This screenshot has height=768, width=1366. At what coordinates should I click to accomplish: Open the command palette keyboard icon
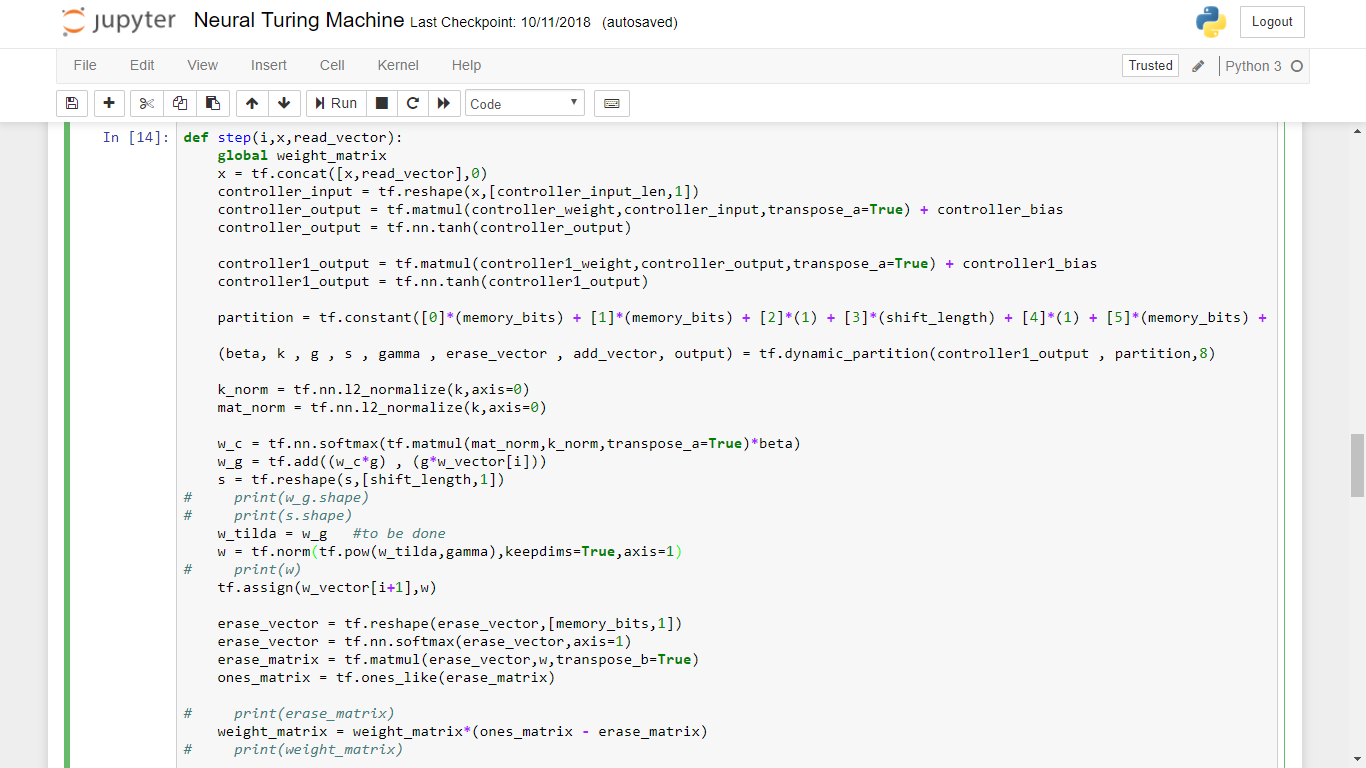(x=612, y=103)
